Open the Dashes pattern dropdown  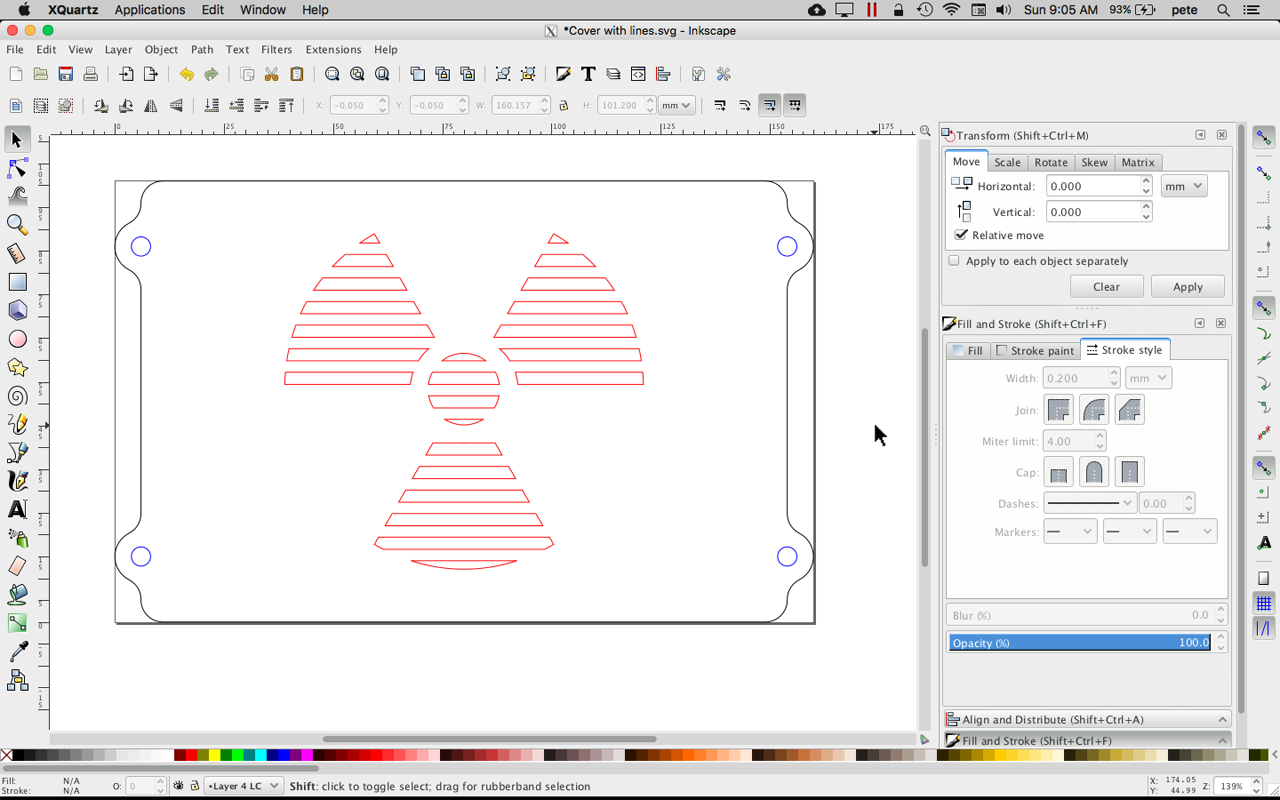pos(1089,503)
